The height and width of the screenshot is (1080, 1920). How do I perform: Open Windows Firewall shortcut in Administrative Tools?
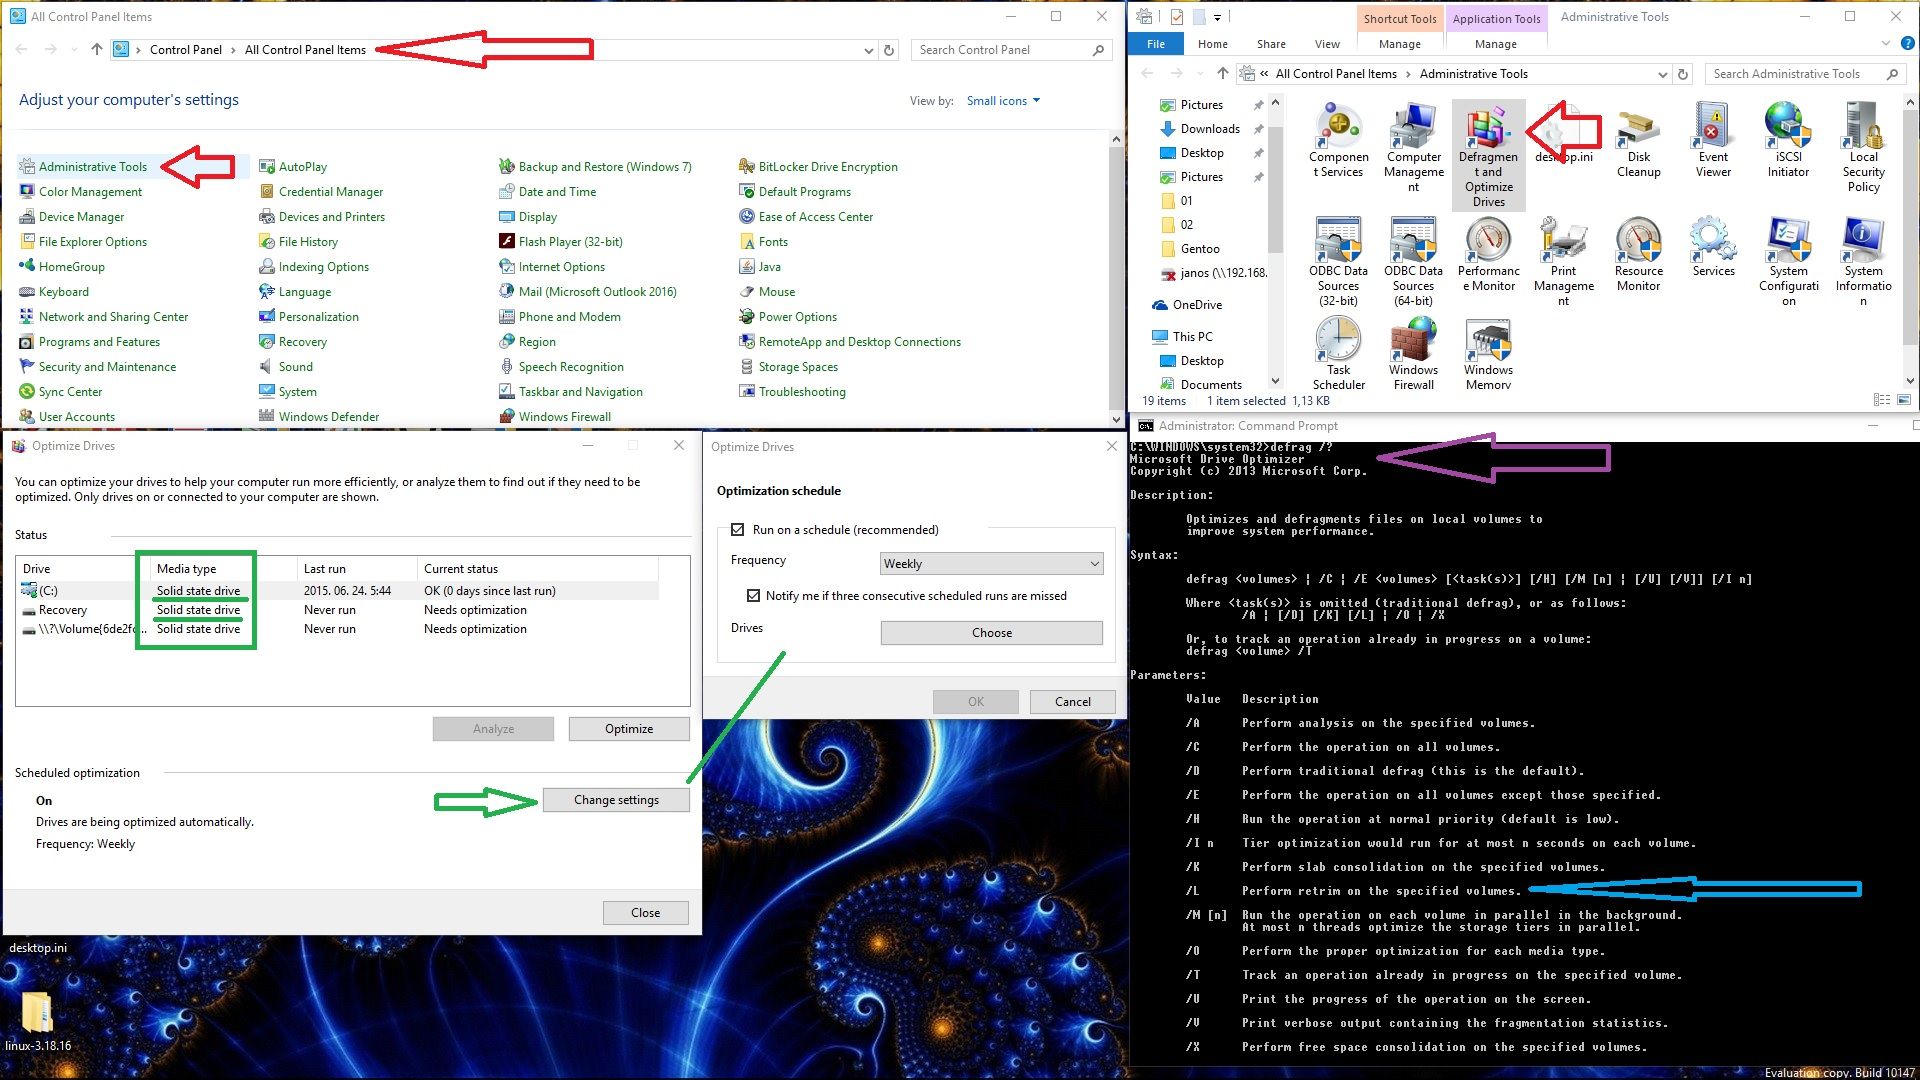coord(1413,354)
